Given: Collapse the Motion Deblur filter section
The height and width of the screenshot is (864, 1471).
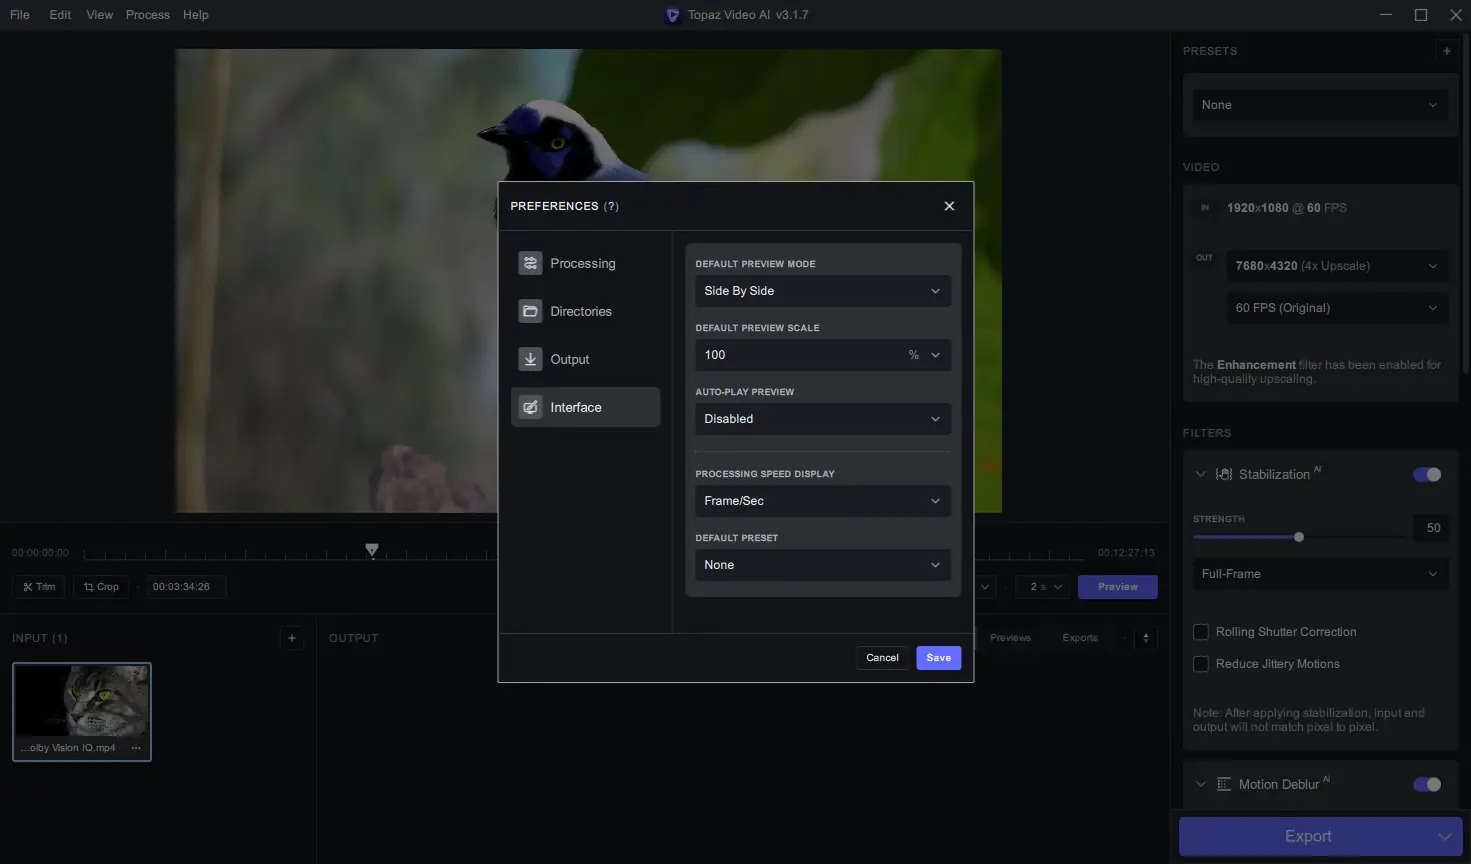Looking at the screenshot, I should point(1201,784).
